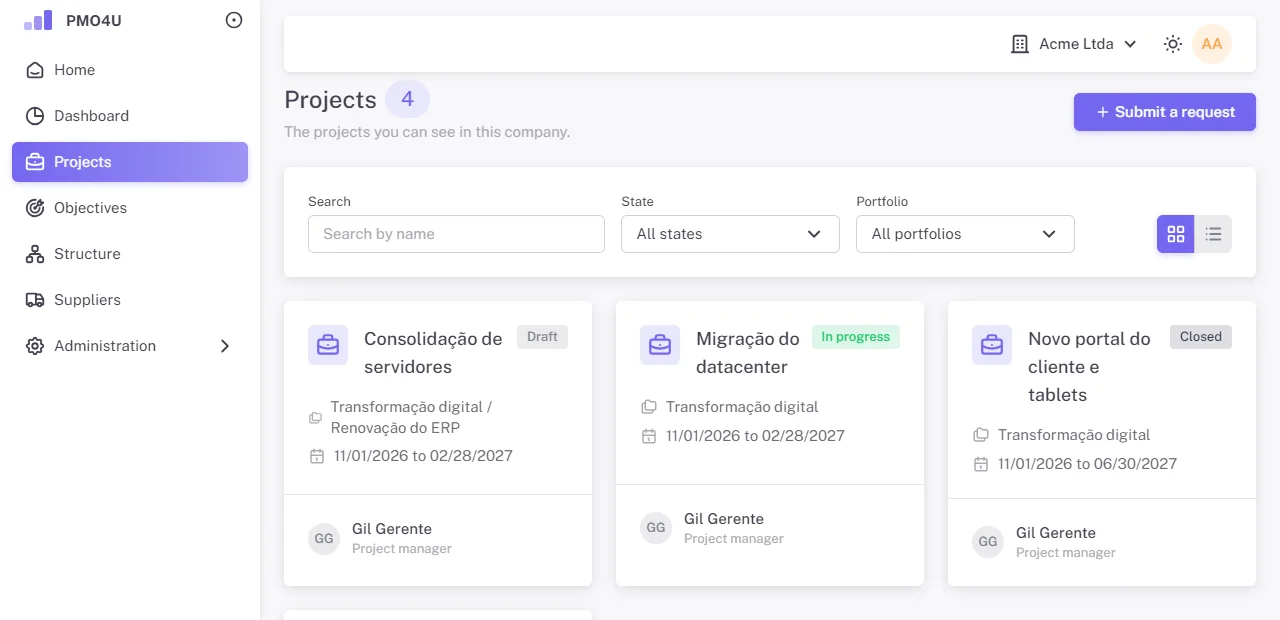Screen dimensions: 1280x620
Task: Click the Dashboard pie chart icon
Action: click(35, 116)
